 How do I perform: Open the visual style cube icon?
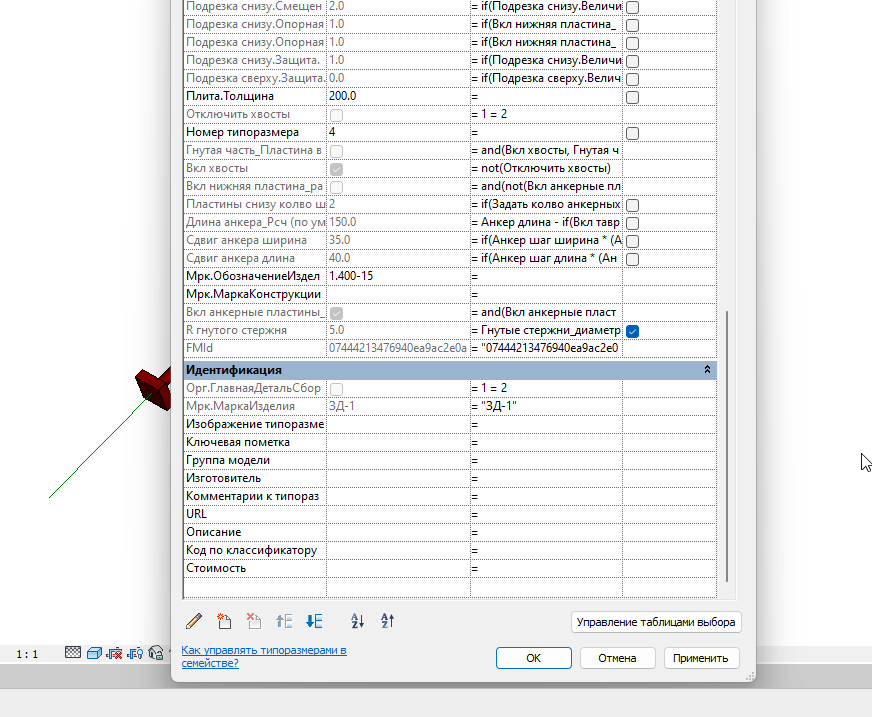[x=94, y=652]
